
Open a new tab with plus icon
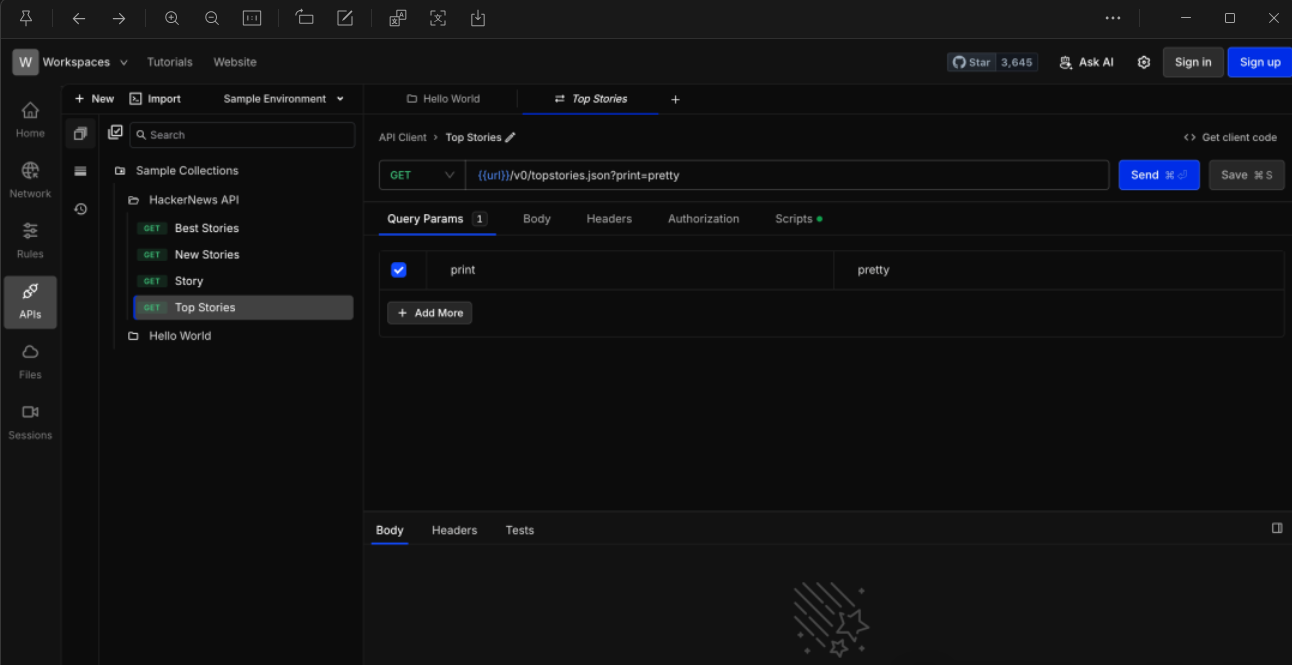click(675, 99)
